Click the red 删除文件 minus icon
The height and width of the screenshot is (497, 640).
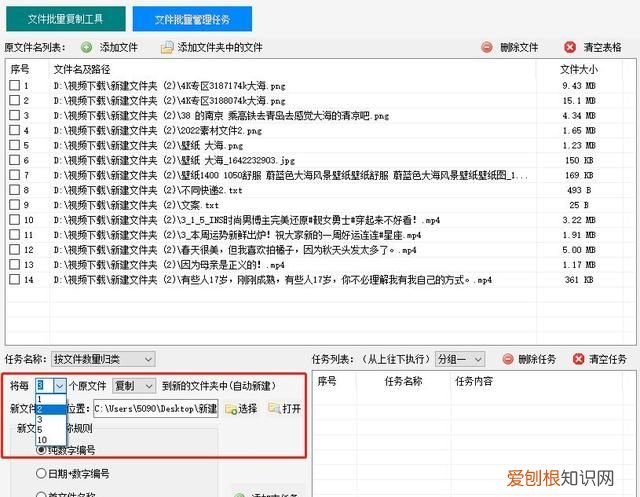pos(487,47)
